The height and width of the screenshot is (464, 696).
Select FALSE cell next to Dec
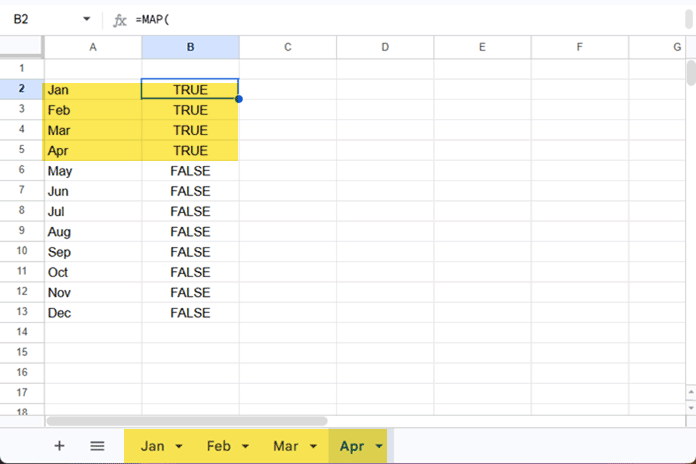pyautogui.click(x=190, y=313)
